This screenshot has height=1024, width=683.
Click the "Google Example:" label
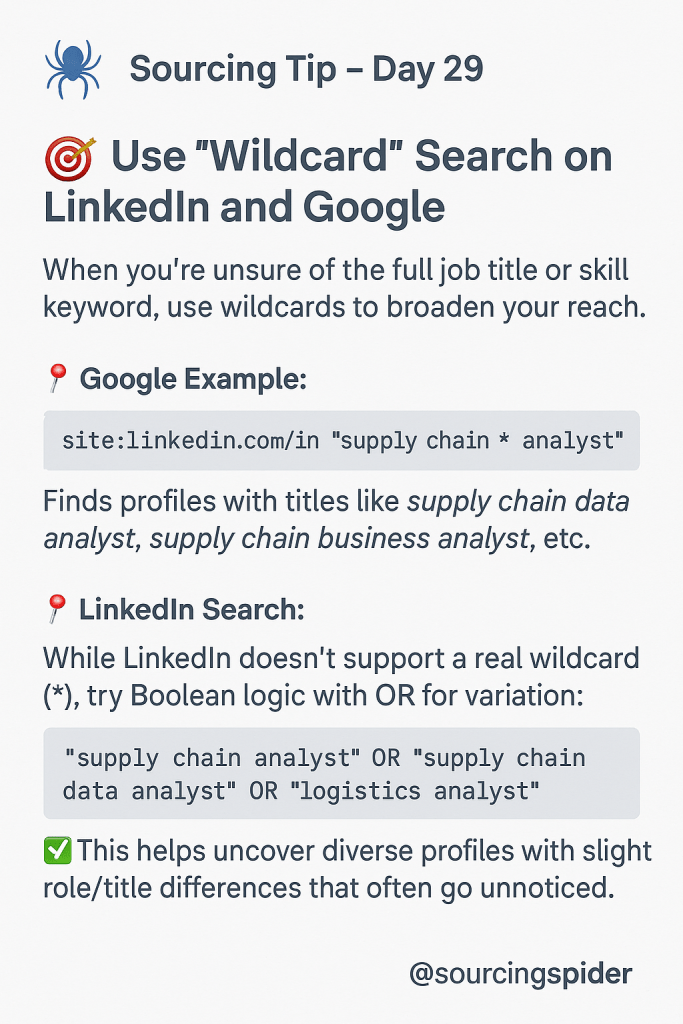point(193,379)
